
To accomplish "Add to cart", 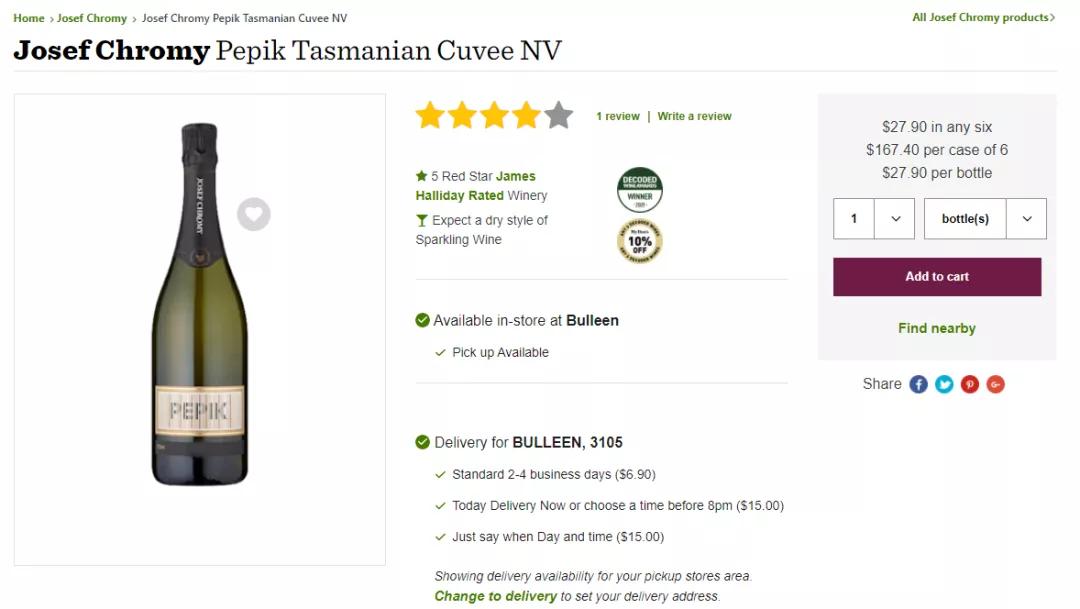I will tap(937, 277).
